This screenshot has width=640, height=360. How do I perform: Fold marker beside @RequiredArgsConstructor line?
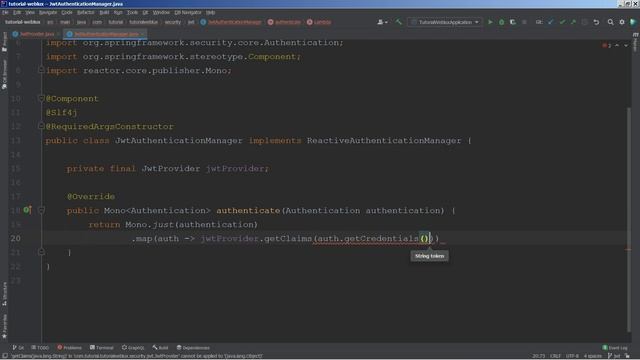pos(41,126)
